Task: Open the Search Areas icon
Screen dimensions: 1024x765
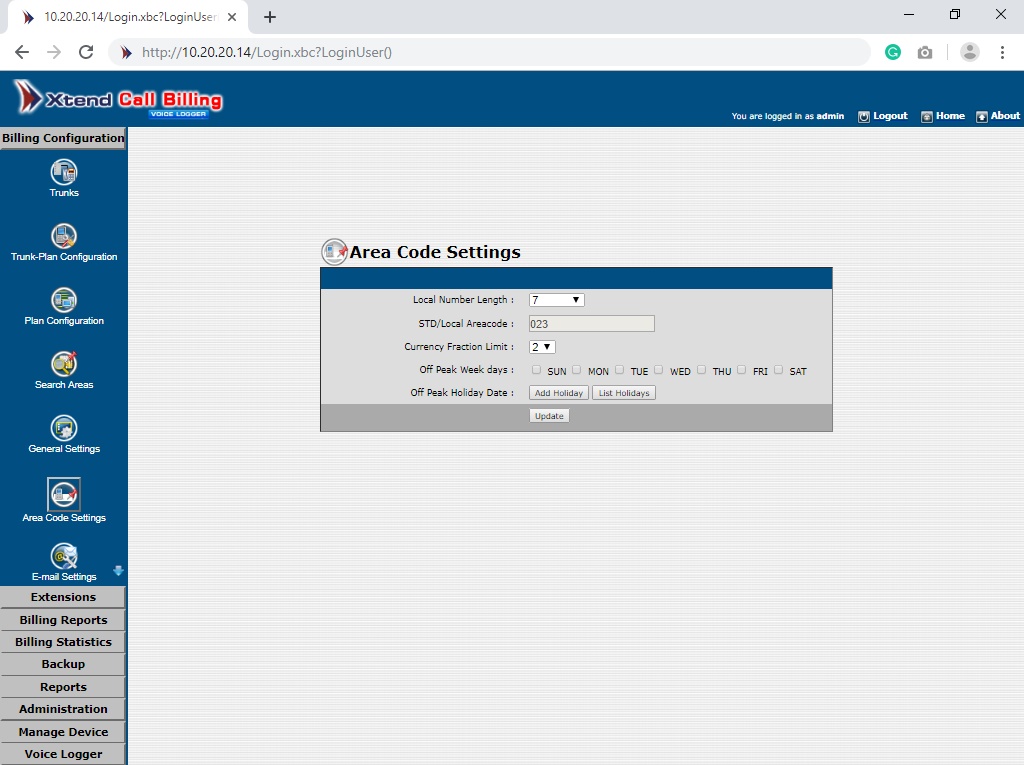Action: [64, 365]
